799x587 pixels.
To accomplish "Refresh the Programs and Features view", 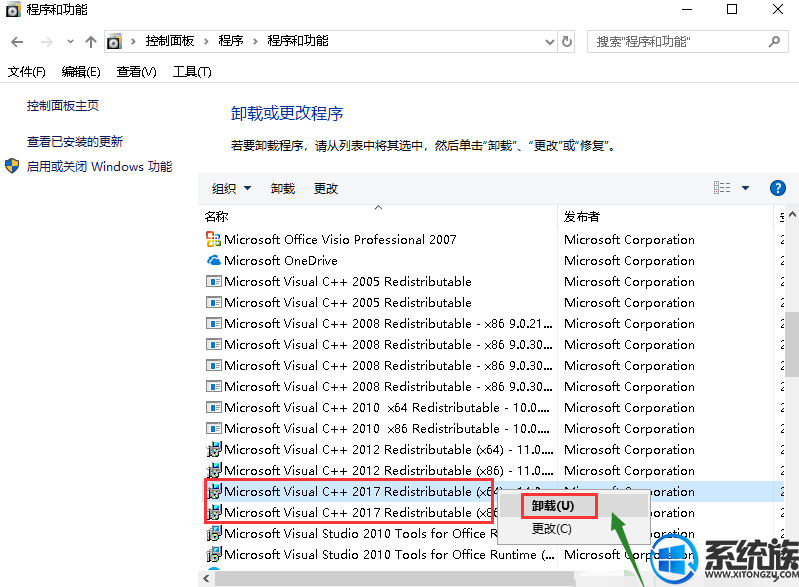I will 567,42.
